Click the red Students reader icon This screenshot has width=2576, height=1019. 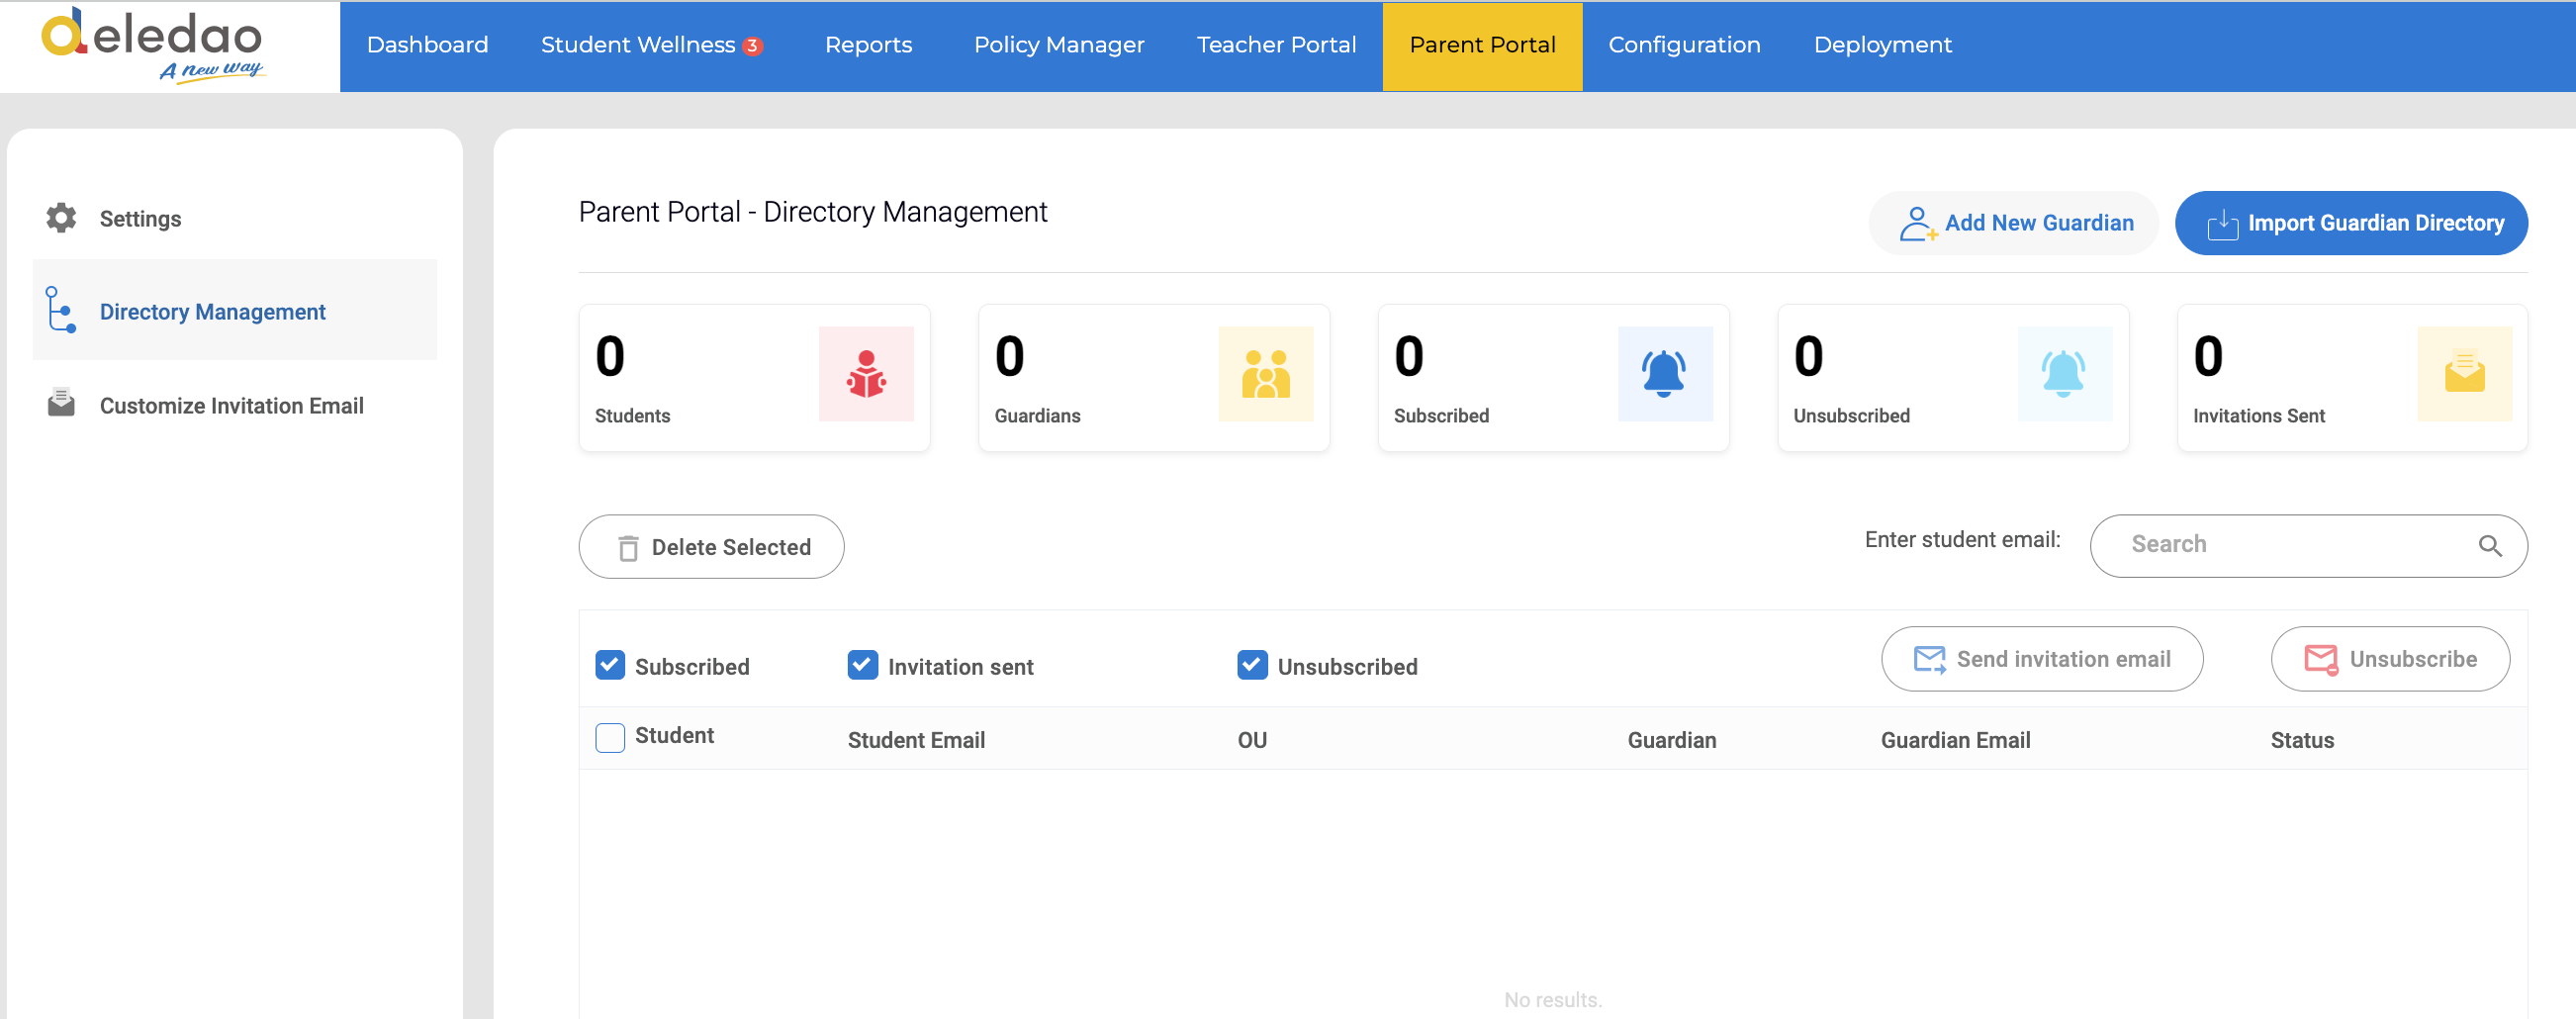tap(866, 374)
